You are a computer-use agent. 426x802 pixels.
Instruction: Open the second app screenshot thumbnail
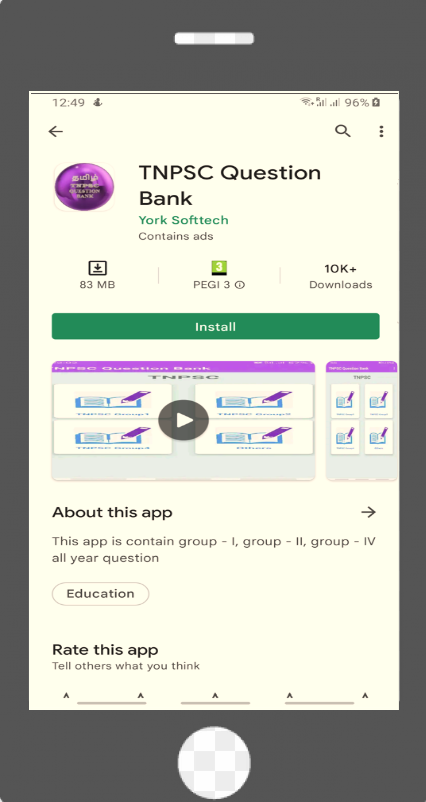[x=362, y=420]
